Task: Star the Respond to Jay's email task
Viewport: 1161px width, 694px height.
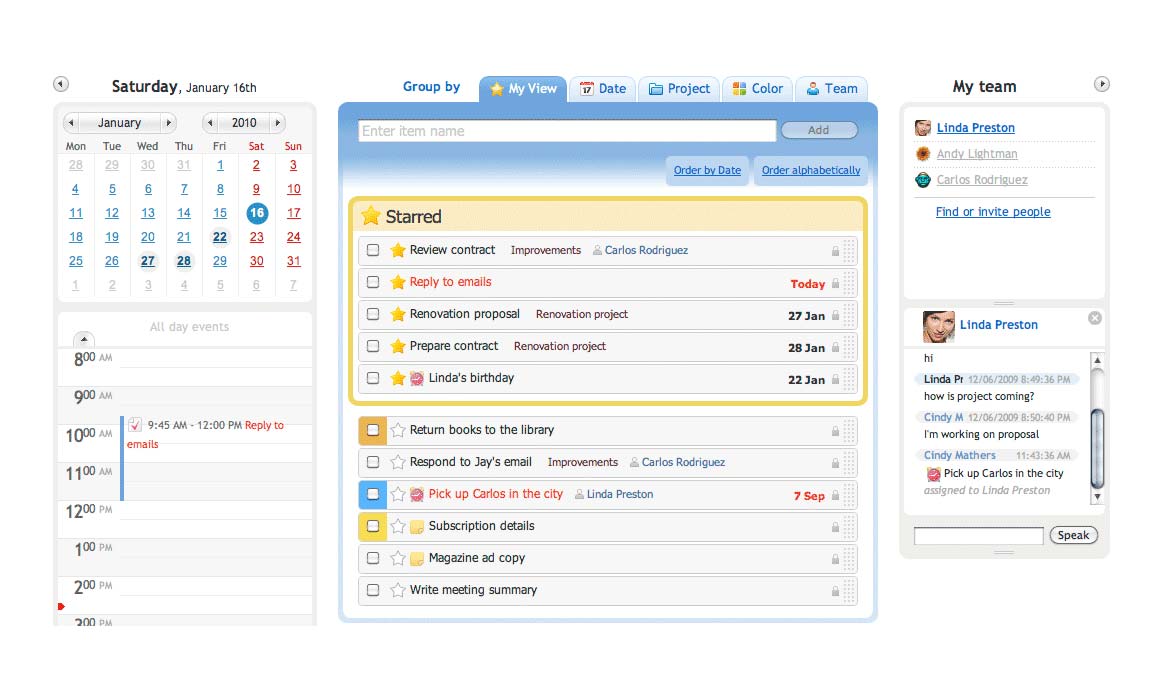Action: coord(398,462)
